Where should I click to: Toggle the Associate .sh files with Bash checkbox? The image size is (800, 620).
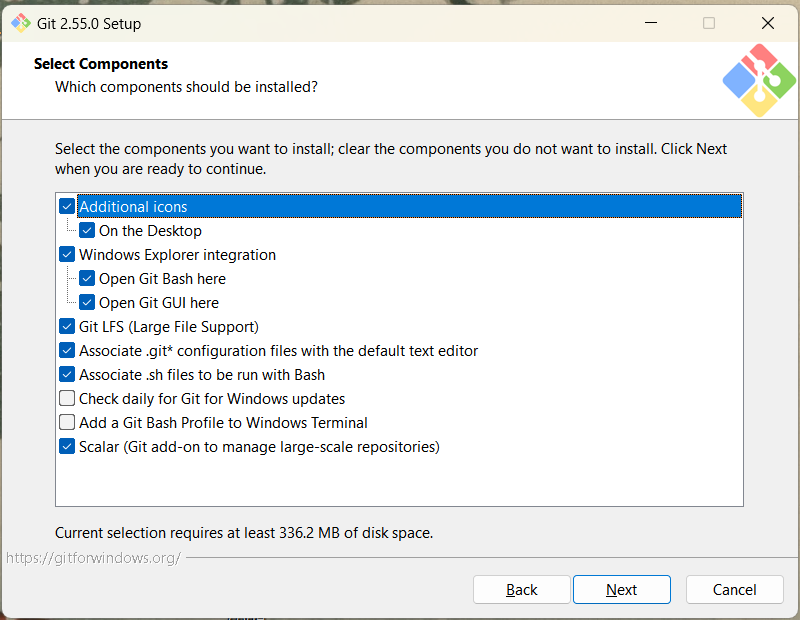(x=67, y=375)
